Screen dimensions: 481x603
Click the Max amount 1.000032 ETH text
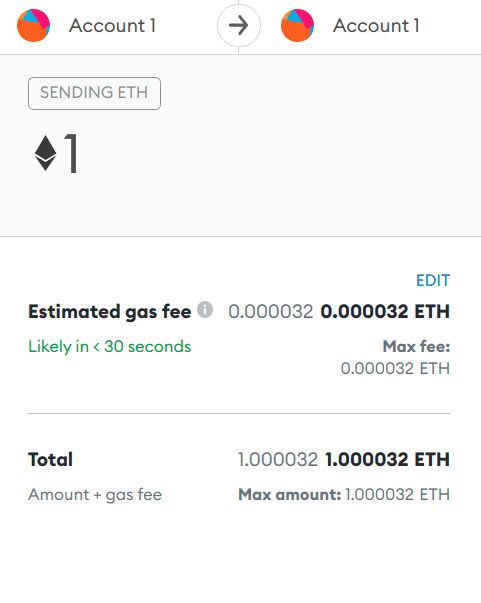click(x=344, y=495)
